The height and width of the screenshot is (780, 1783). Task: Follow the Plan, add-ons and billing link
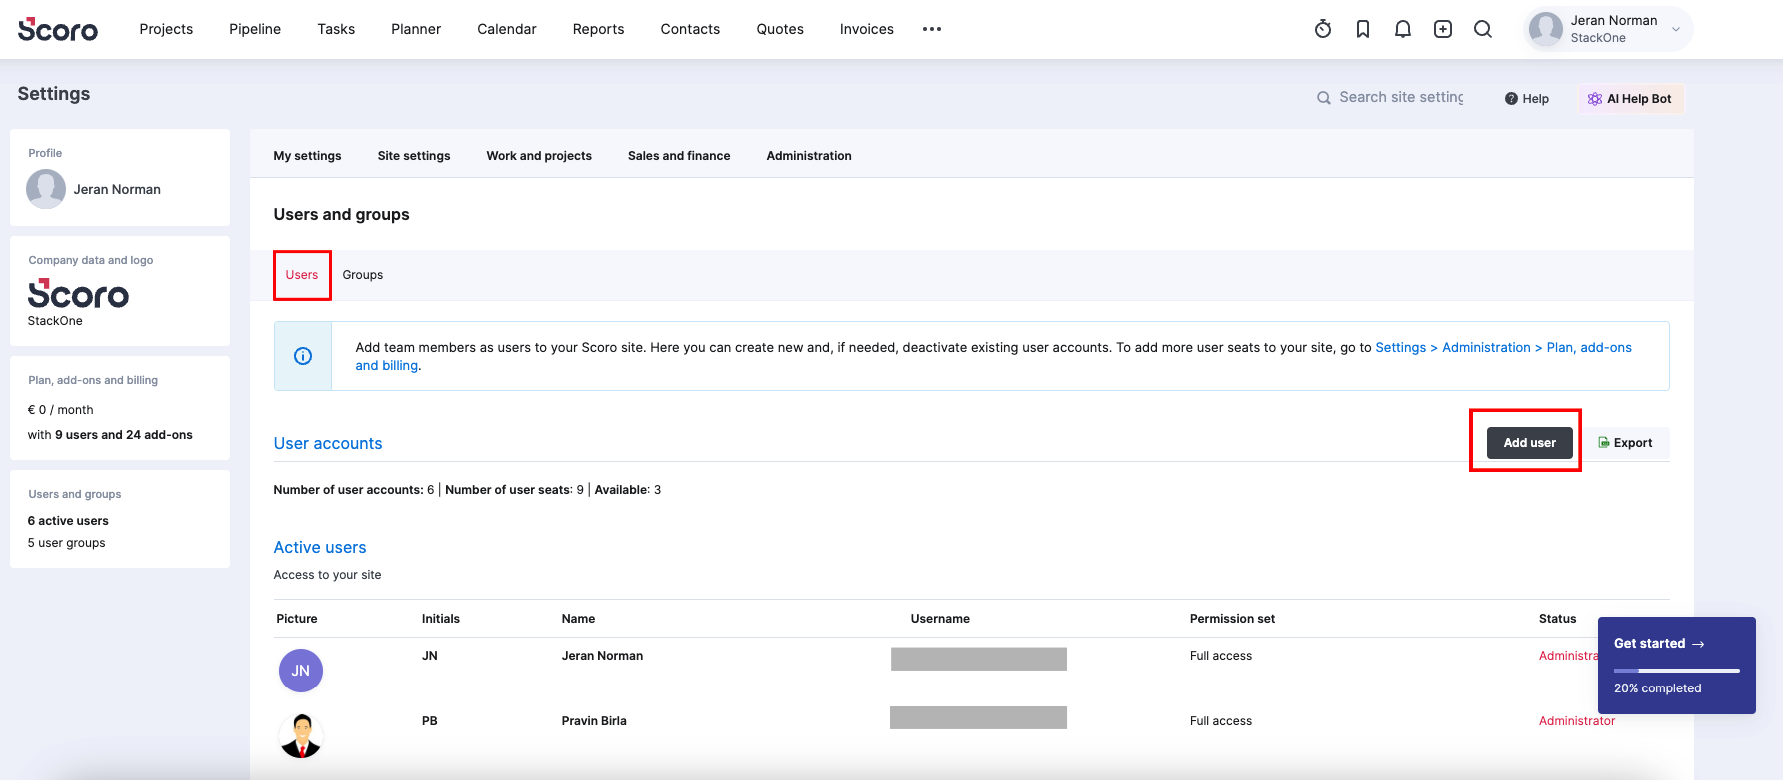(x=1589, y=347)
